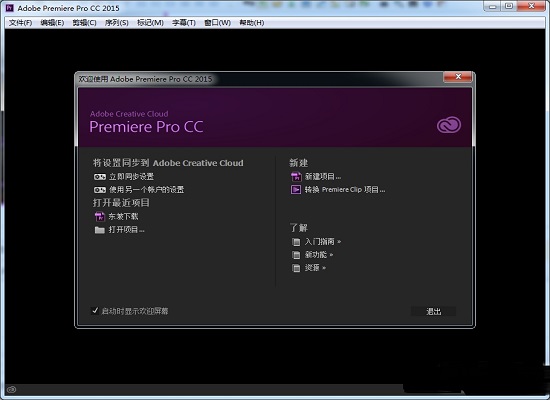
Task: Open the 标记(M) menu
Action: (150, 23)
